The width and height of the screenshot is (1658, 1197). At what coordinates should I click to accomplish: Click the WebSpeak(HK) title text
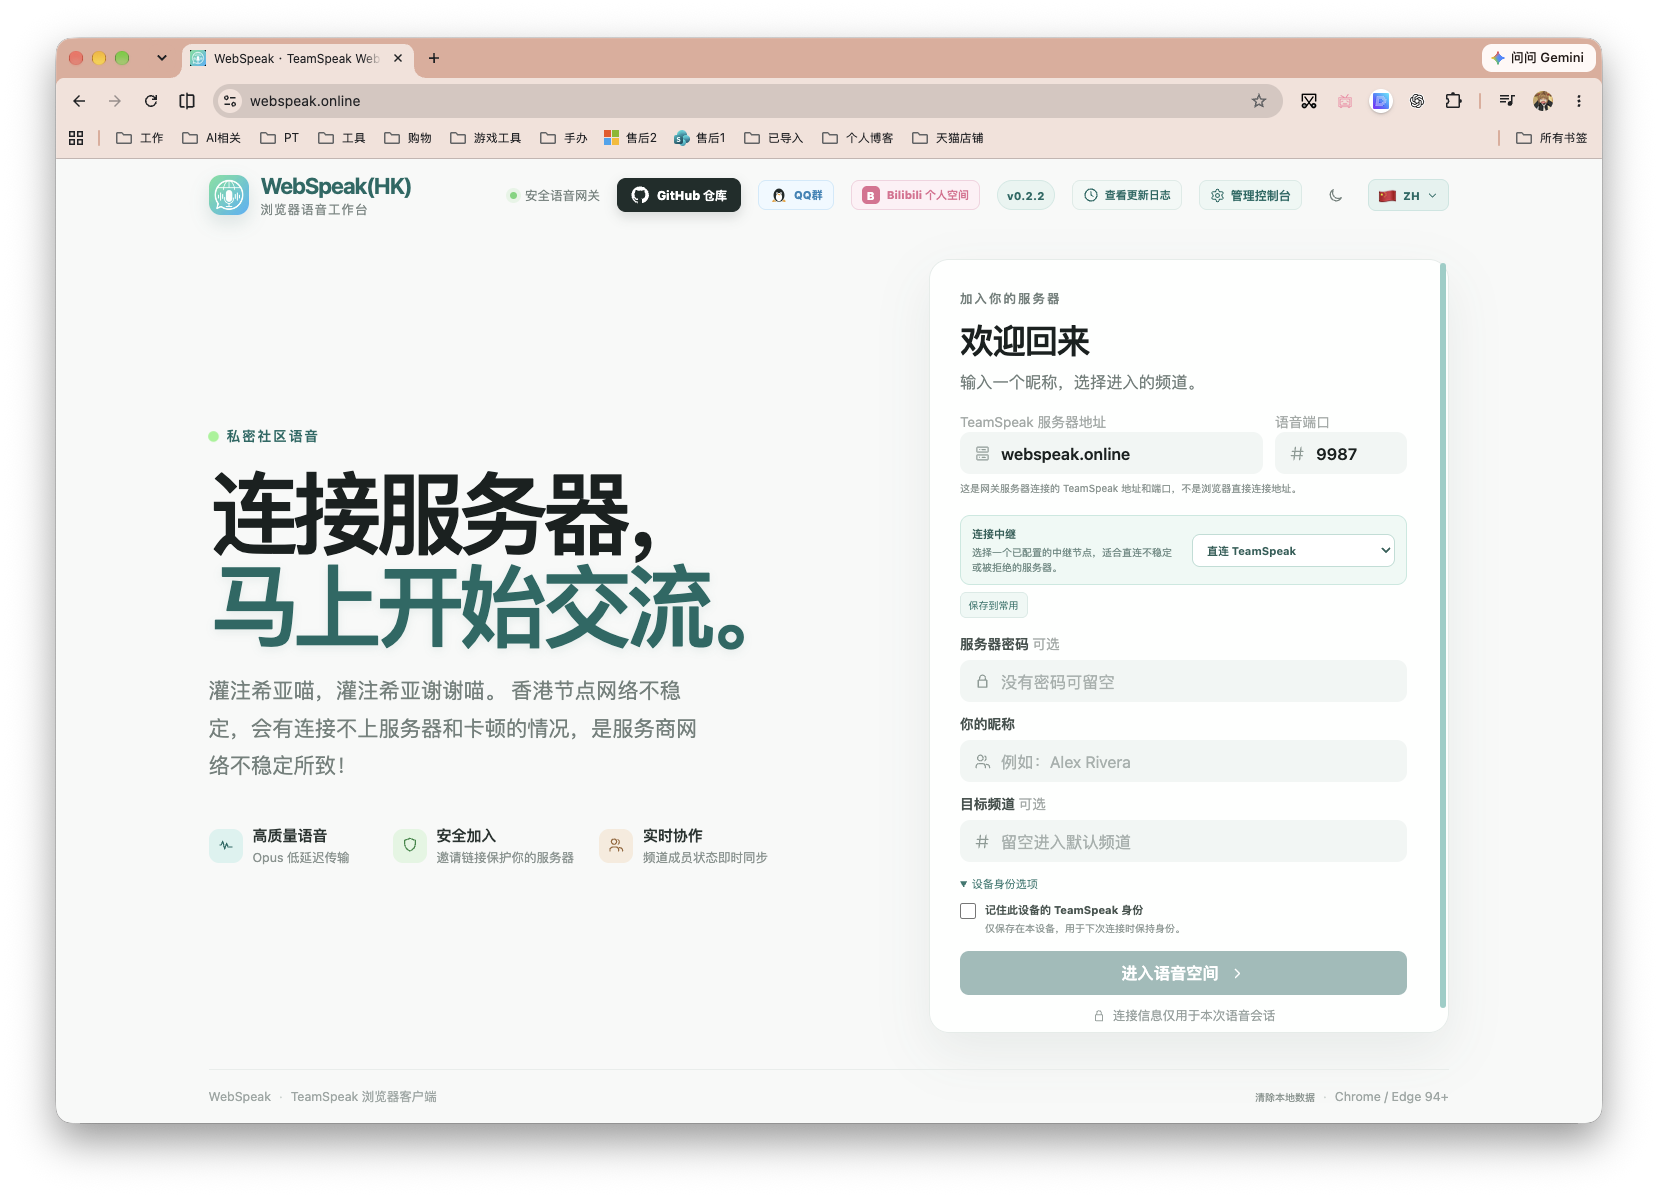336,187
